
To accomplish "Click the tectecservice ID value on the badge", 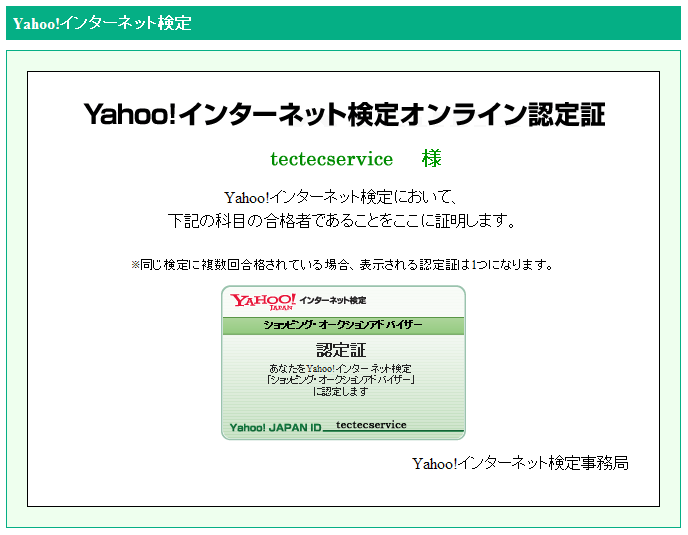I will coord(371,425).
